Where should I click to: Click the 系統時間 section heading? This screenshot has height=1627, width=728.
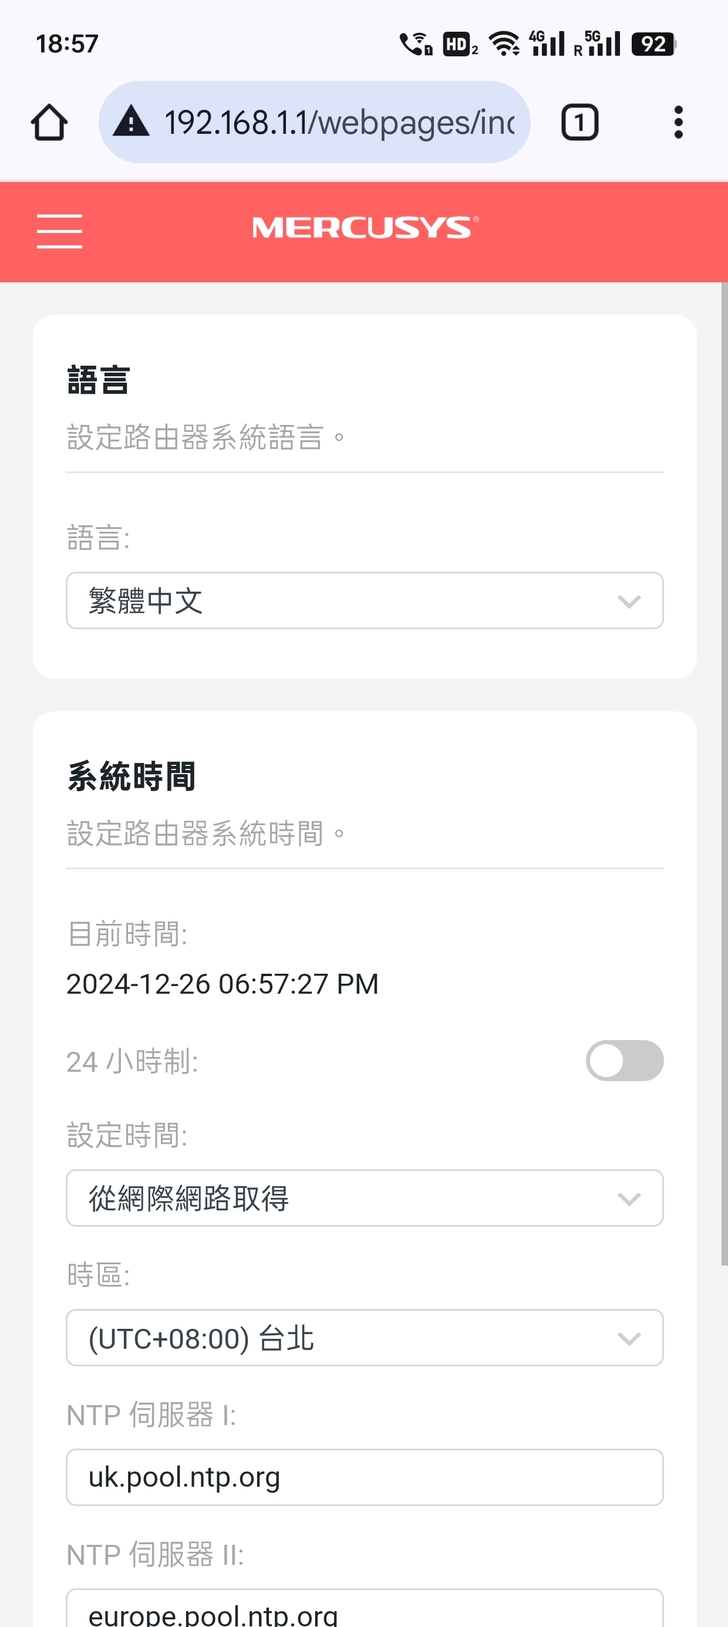point(131,777)
